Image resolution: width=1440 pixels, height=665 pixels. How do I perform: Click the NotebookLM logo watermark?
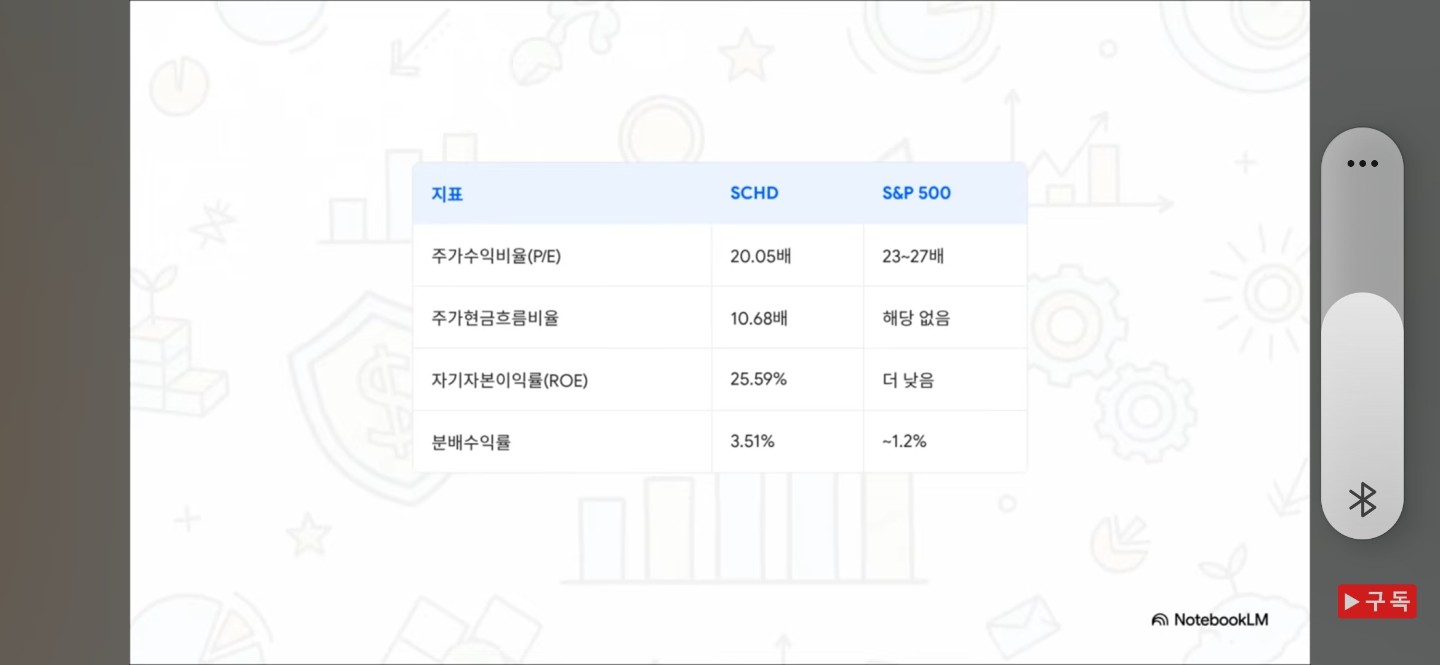(1210, 619)
